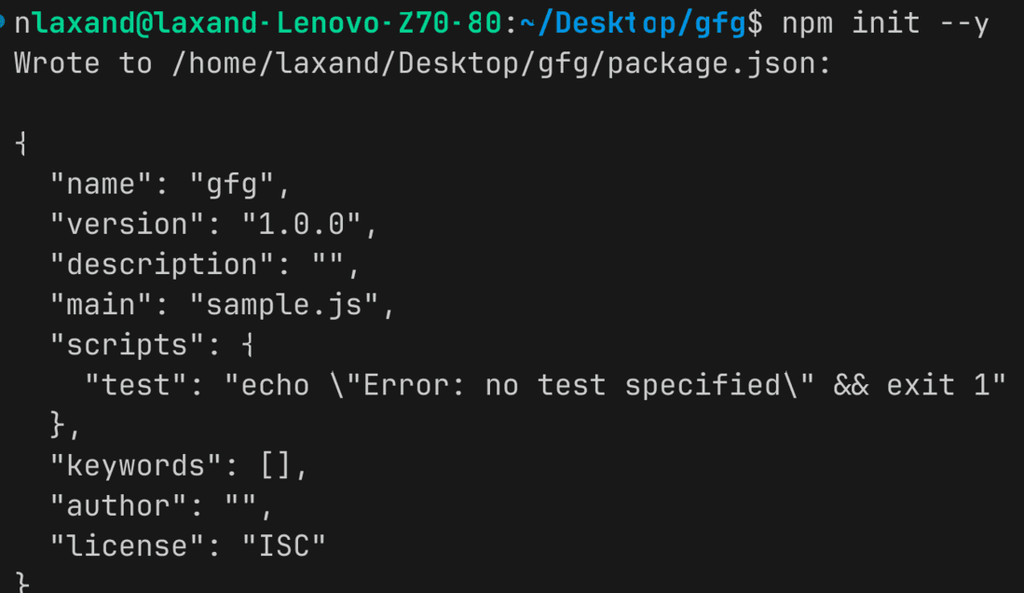This screenshot has width=1024, height=593.
Task: Click the "main" key
Action: coord(100,305)
